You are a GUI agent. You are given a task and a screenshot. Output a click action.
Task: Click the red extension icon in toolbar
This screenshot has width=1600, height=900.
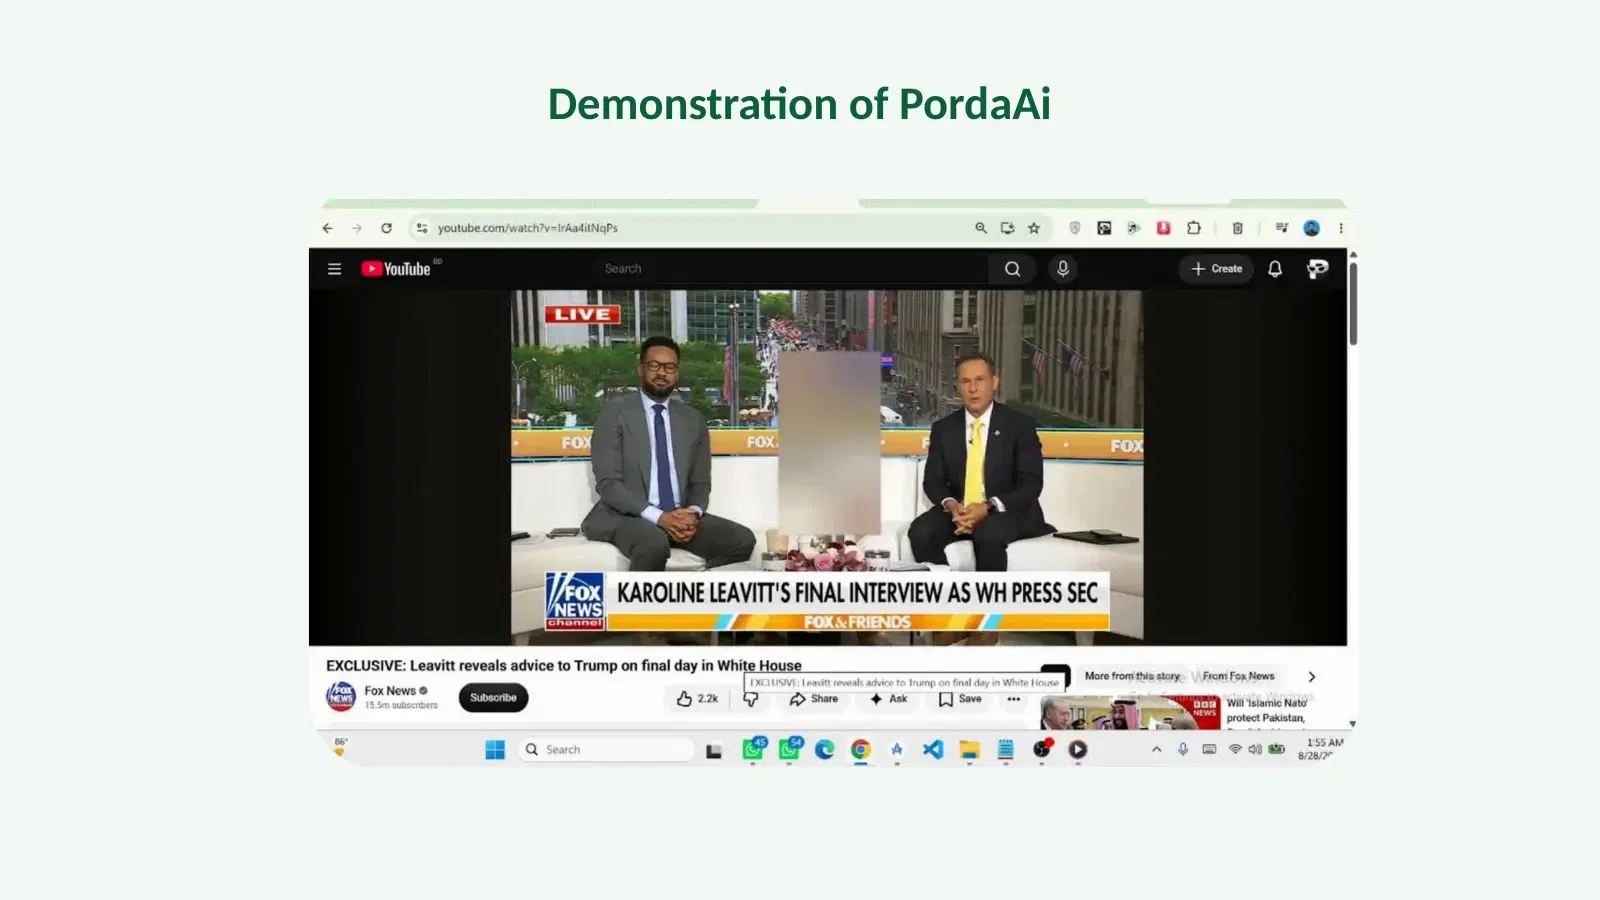[x=1163, y=228]
